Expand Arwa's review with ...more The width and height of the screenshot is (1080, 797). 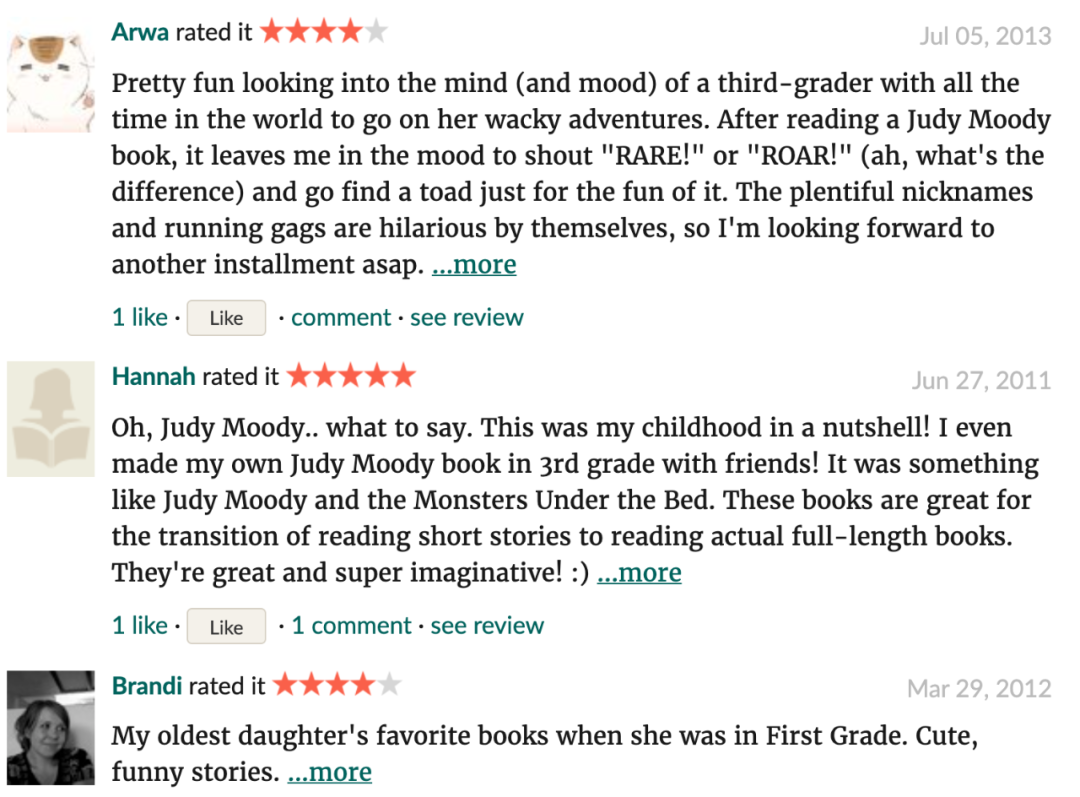tap(474, 265)
